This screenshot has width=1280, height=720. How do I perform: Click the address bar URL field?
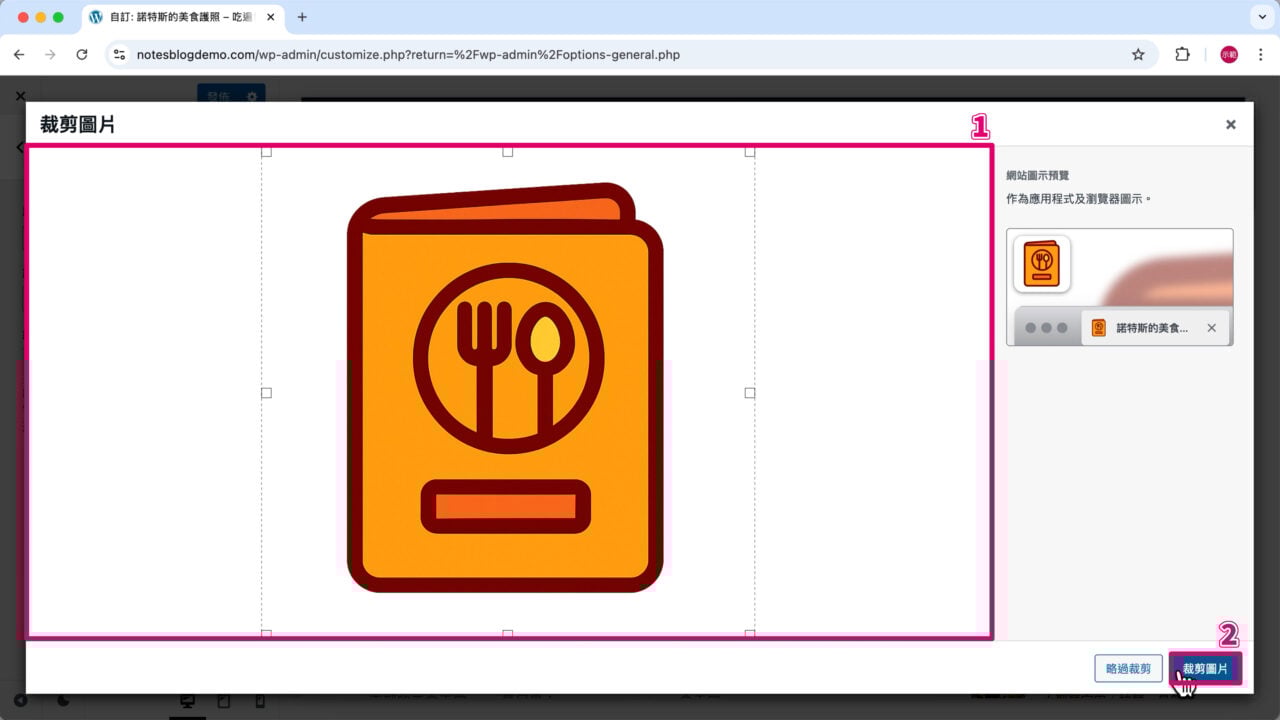[x=600, y=55]
